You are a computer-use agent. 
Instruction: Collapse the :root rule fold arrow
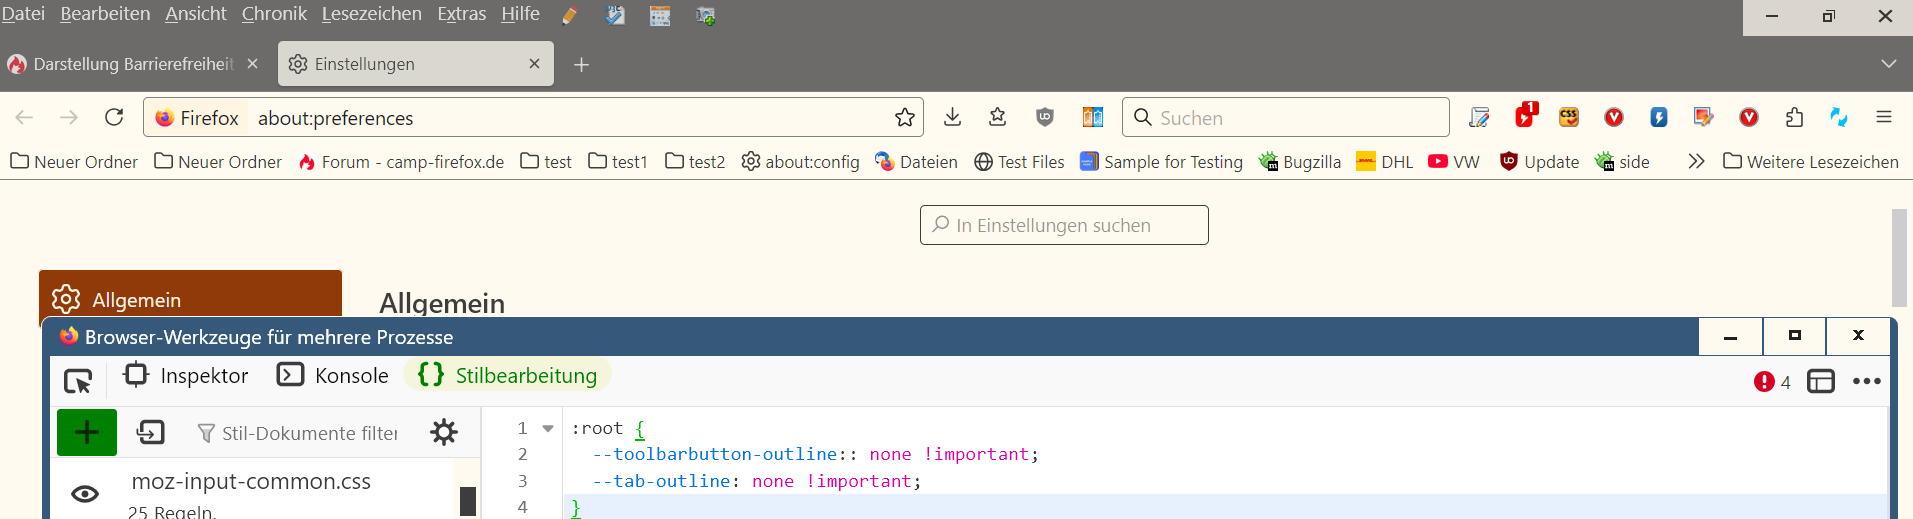coord(548,428)
